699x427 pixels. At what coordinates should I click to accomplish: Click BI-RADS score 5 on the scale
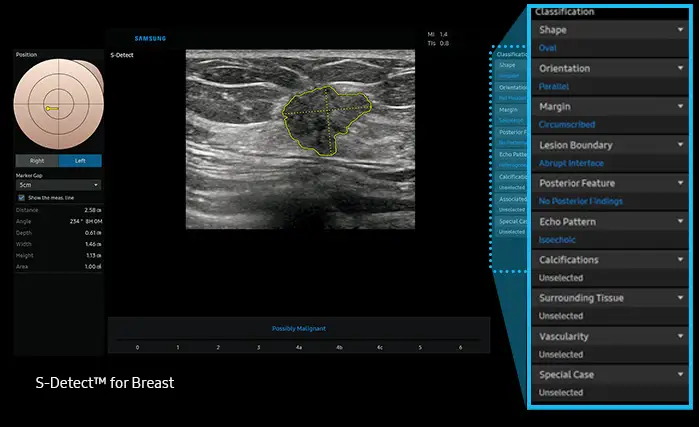pyautogui.click(x=420, y=347)
